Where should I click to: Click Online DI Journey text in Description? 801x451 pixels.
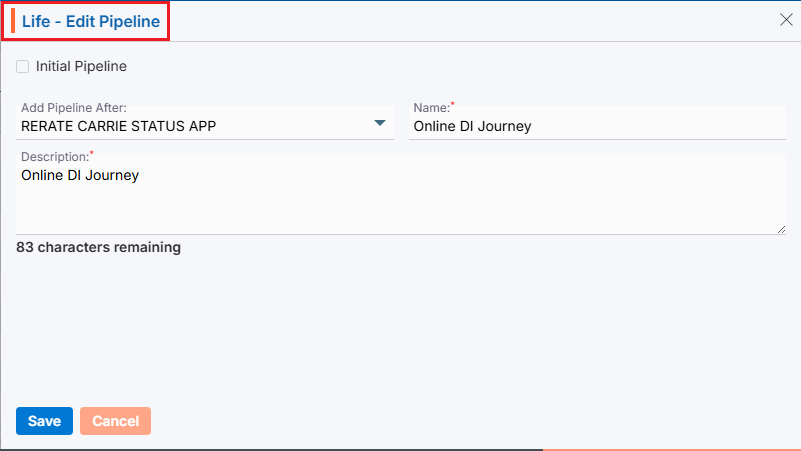tap(79, 176)
